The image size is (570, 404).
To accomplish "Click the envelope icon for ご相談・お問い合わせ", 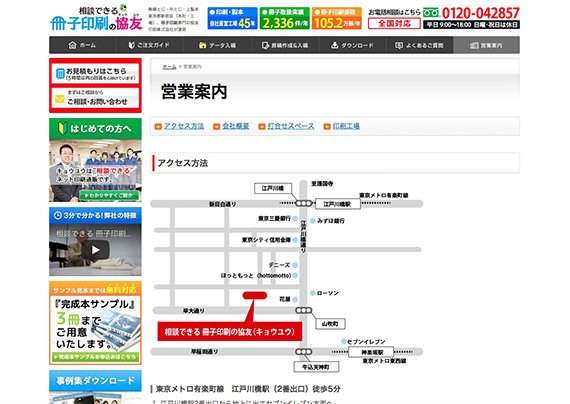I will tap(60, 99).
